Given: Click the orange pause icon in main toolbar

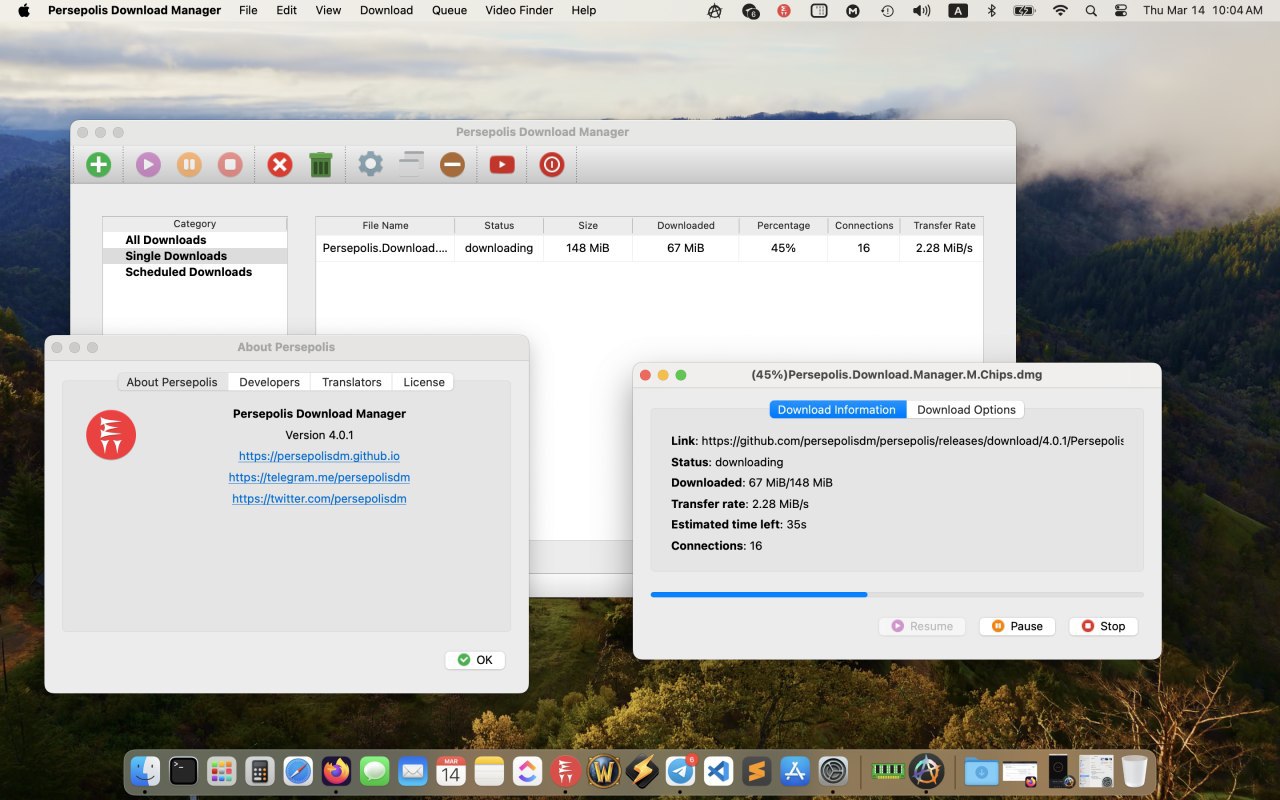Looking at the screenshot, I should tap(189, 165).
